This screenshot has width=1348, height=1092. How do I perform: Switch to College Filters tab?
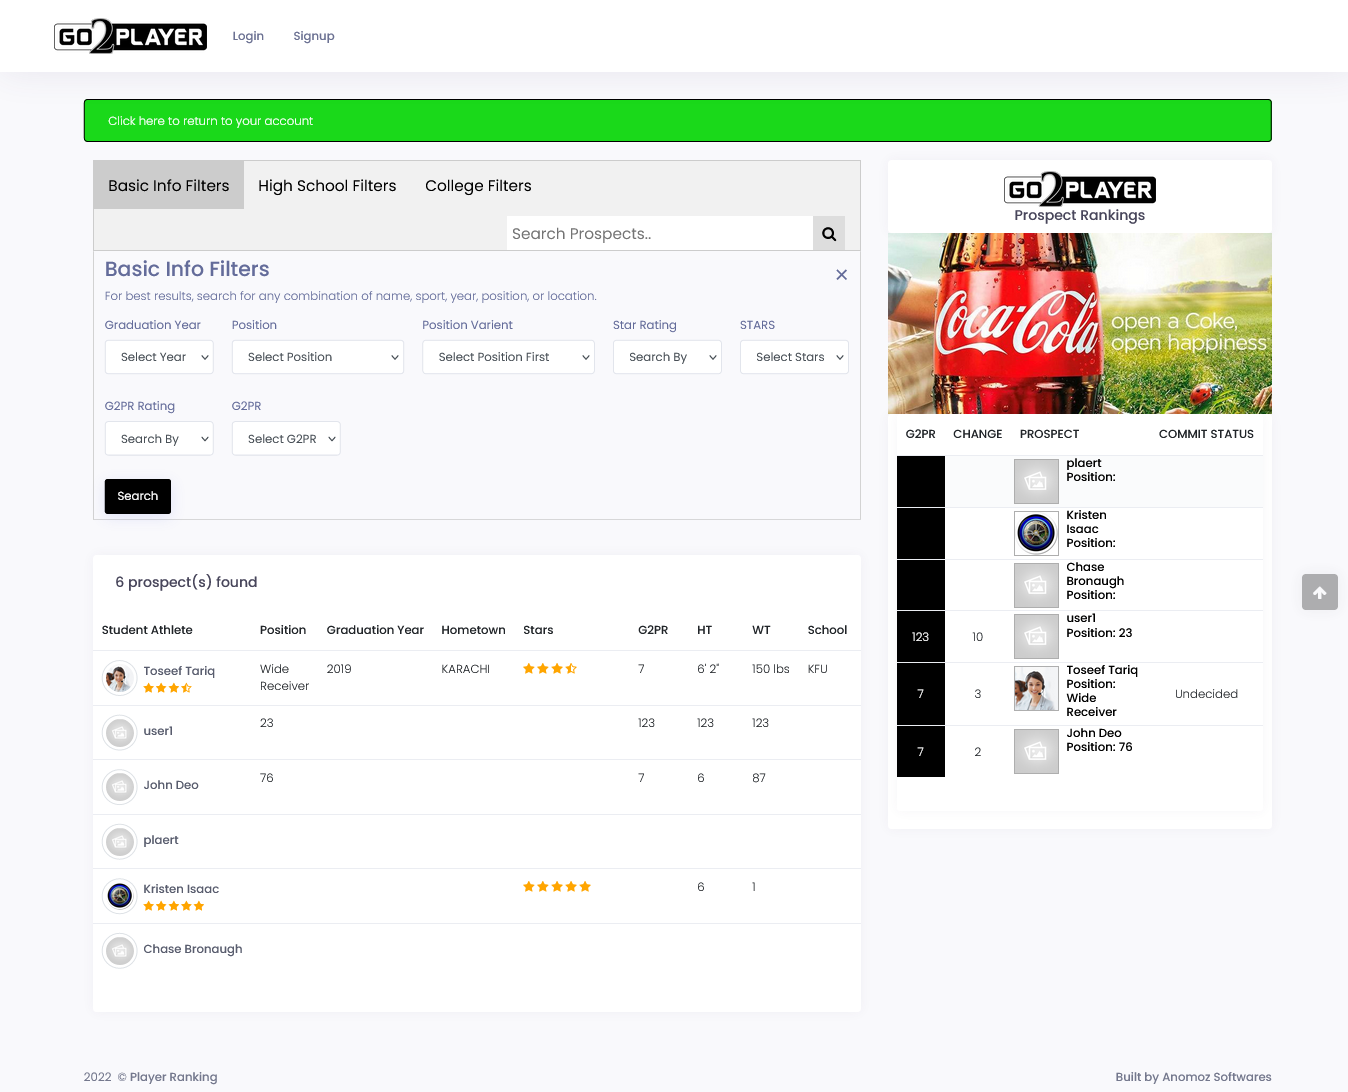coord(478,186)
